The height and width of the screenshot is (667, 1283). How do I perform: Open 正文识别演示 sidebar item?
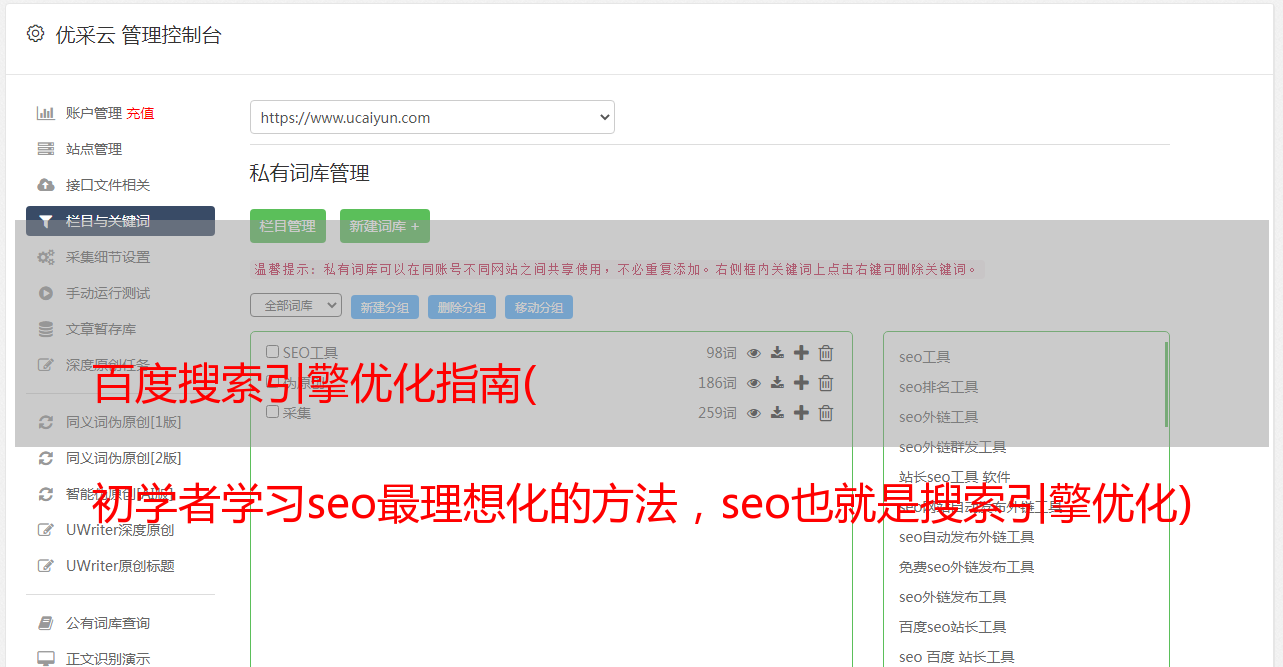[x=108, y=659]
